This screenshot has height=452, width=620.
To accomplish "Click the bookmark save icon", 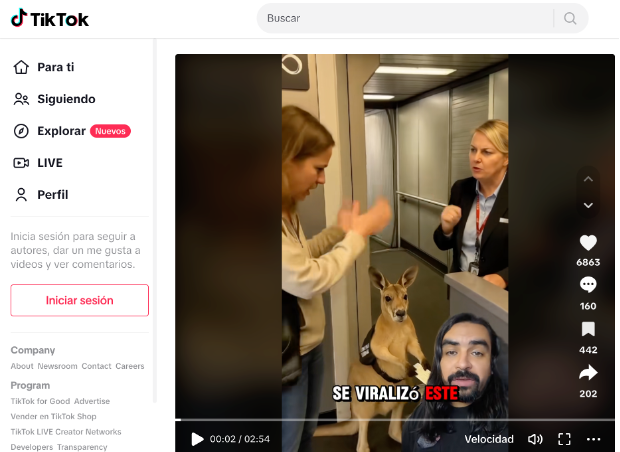I will (588, 329).
